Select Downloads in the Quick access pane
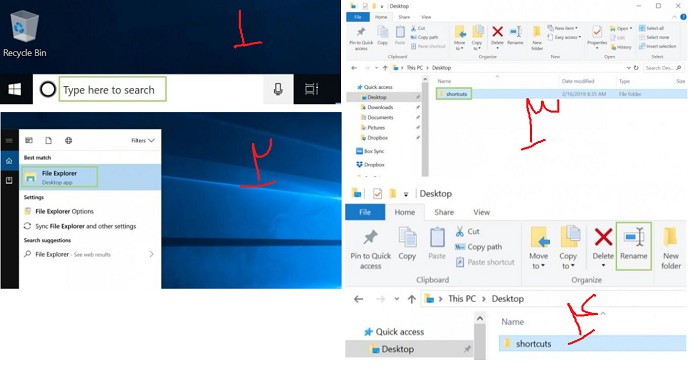The image size is (700, 371). 380,107
